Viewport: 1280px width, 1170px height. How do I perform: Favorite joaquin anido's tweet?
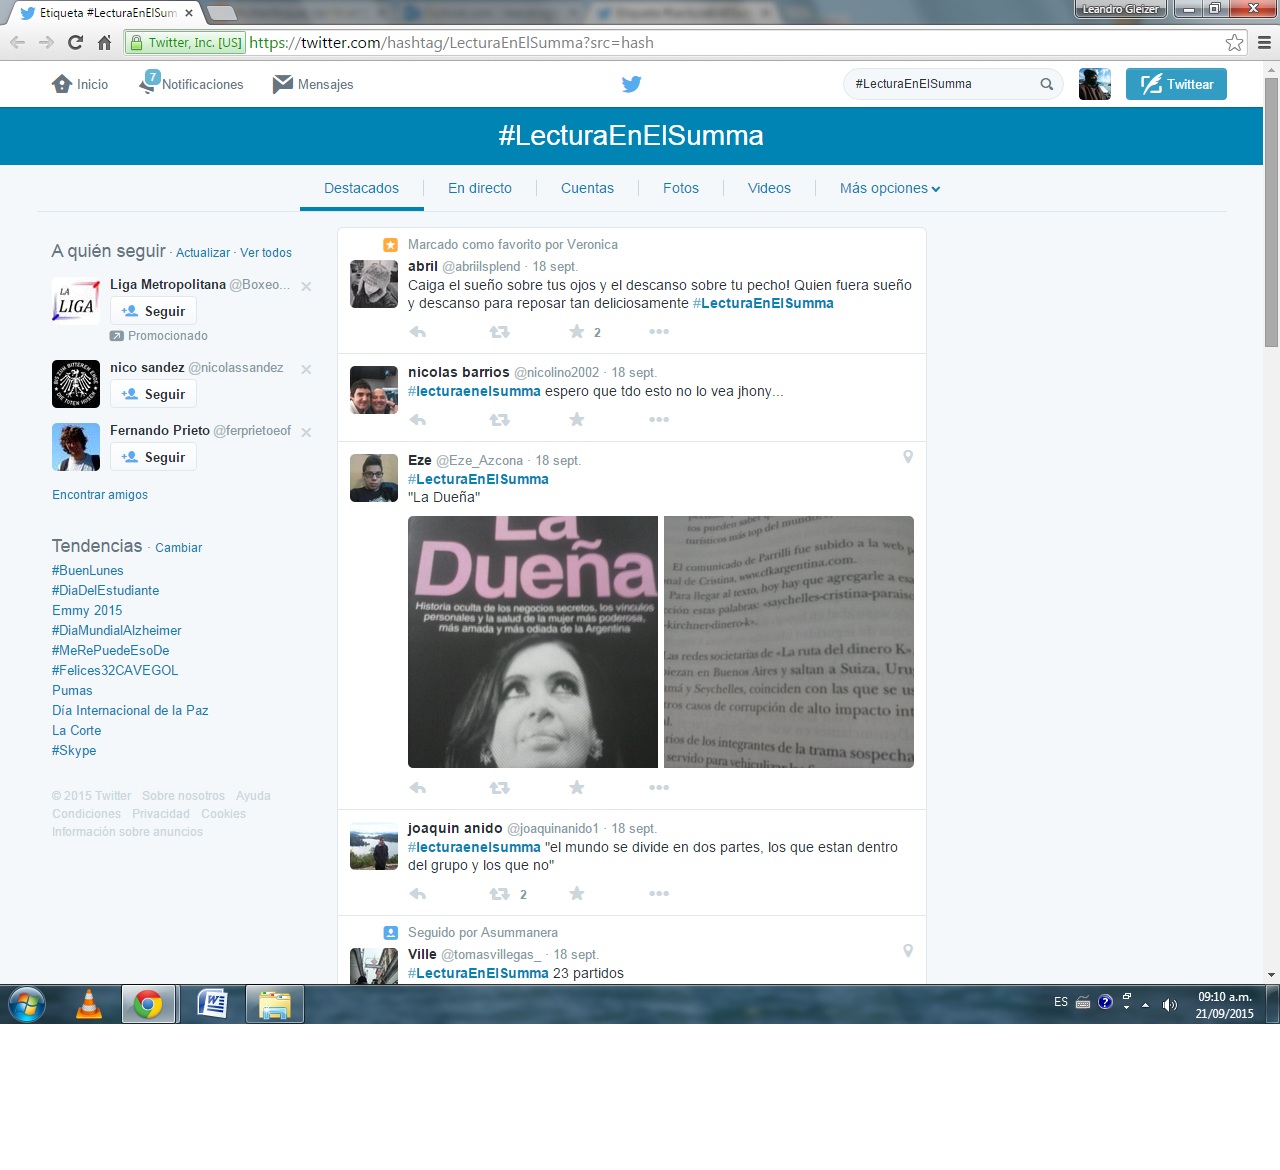(577, 894)
